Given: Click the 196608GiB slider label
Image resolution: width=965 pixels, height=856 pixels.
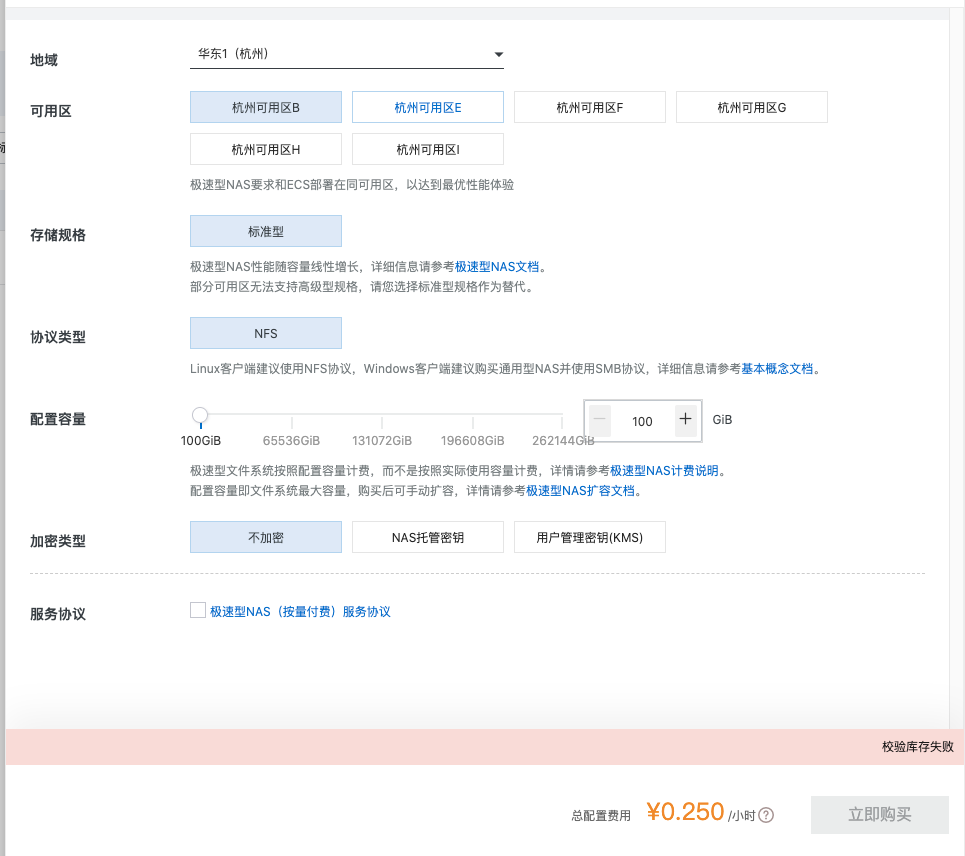Looking at the screenshot, I should [x=473, y=441].
